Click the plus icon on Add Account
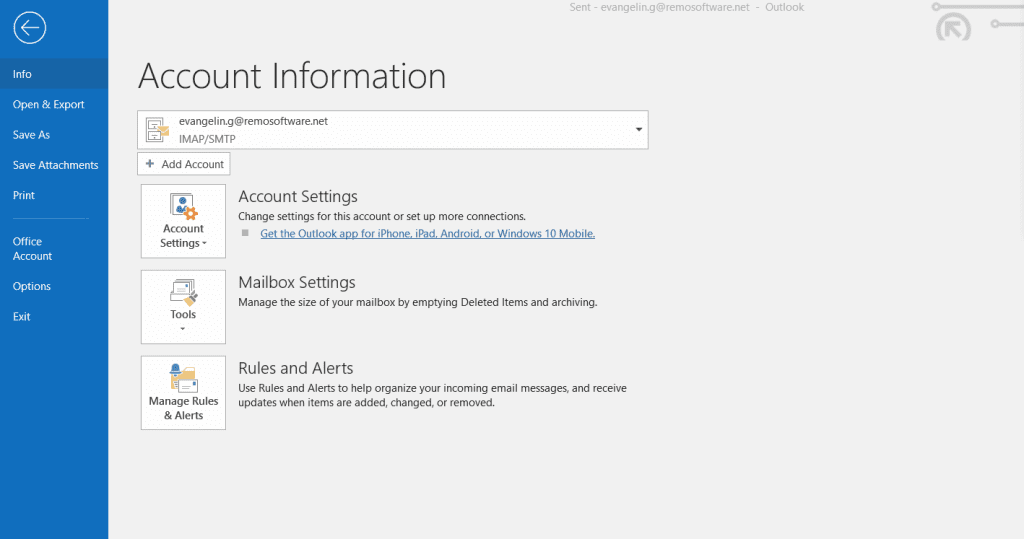Viewport: 1024px width, 539px height. 150,164
